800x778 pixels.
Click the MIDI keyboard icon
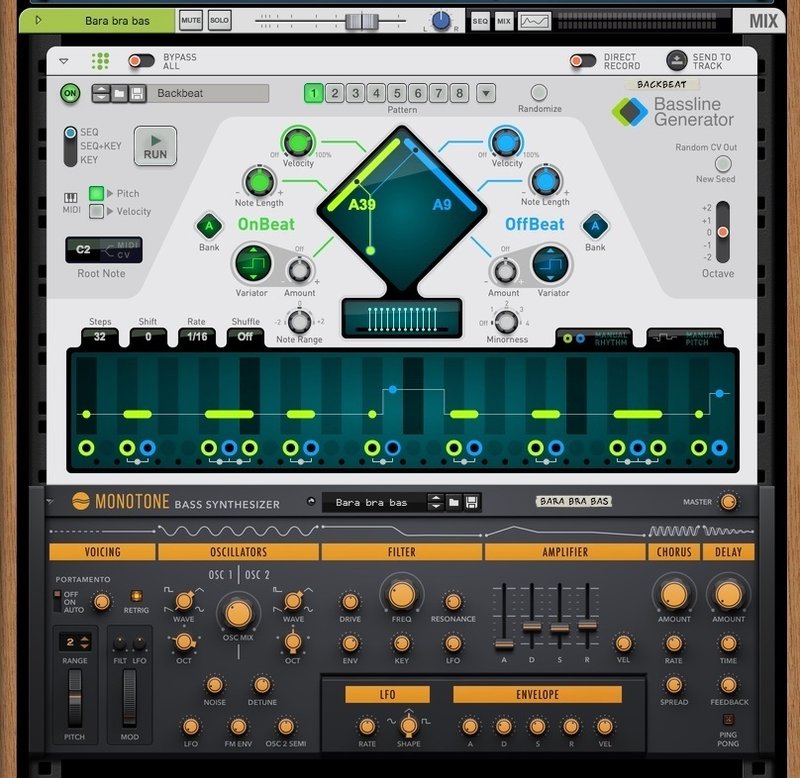70,198
